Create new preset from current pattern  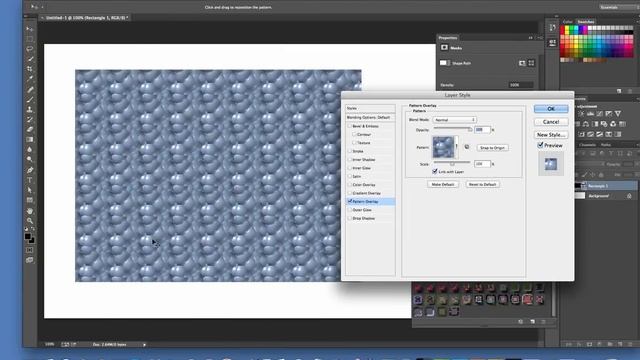[467, 147]
